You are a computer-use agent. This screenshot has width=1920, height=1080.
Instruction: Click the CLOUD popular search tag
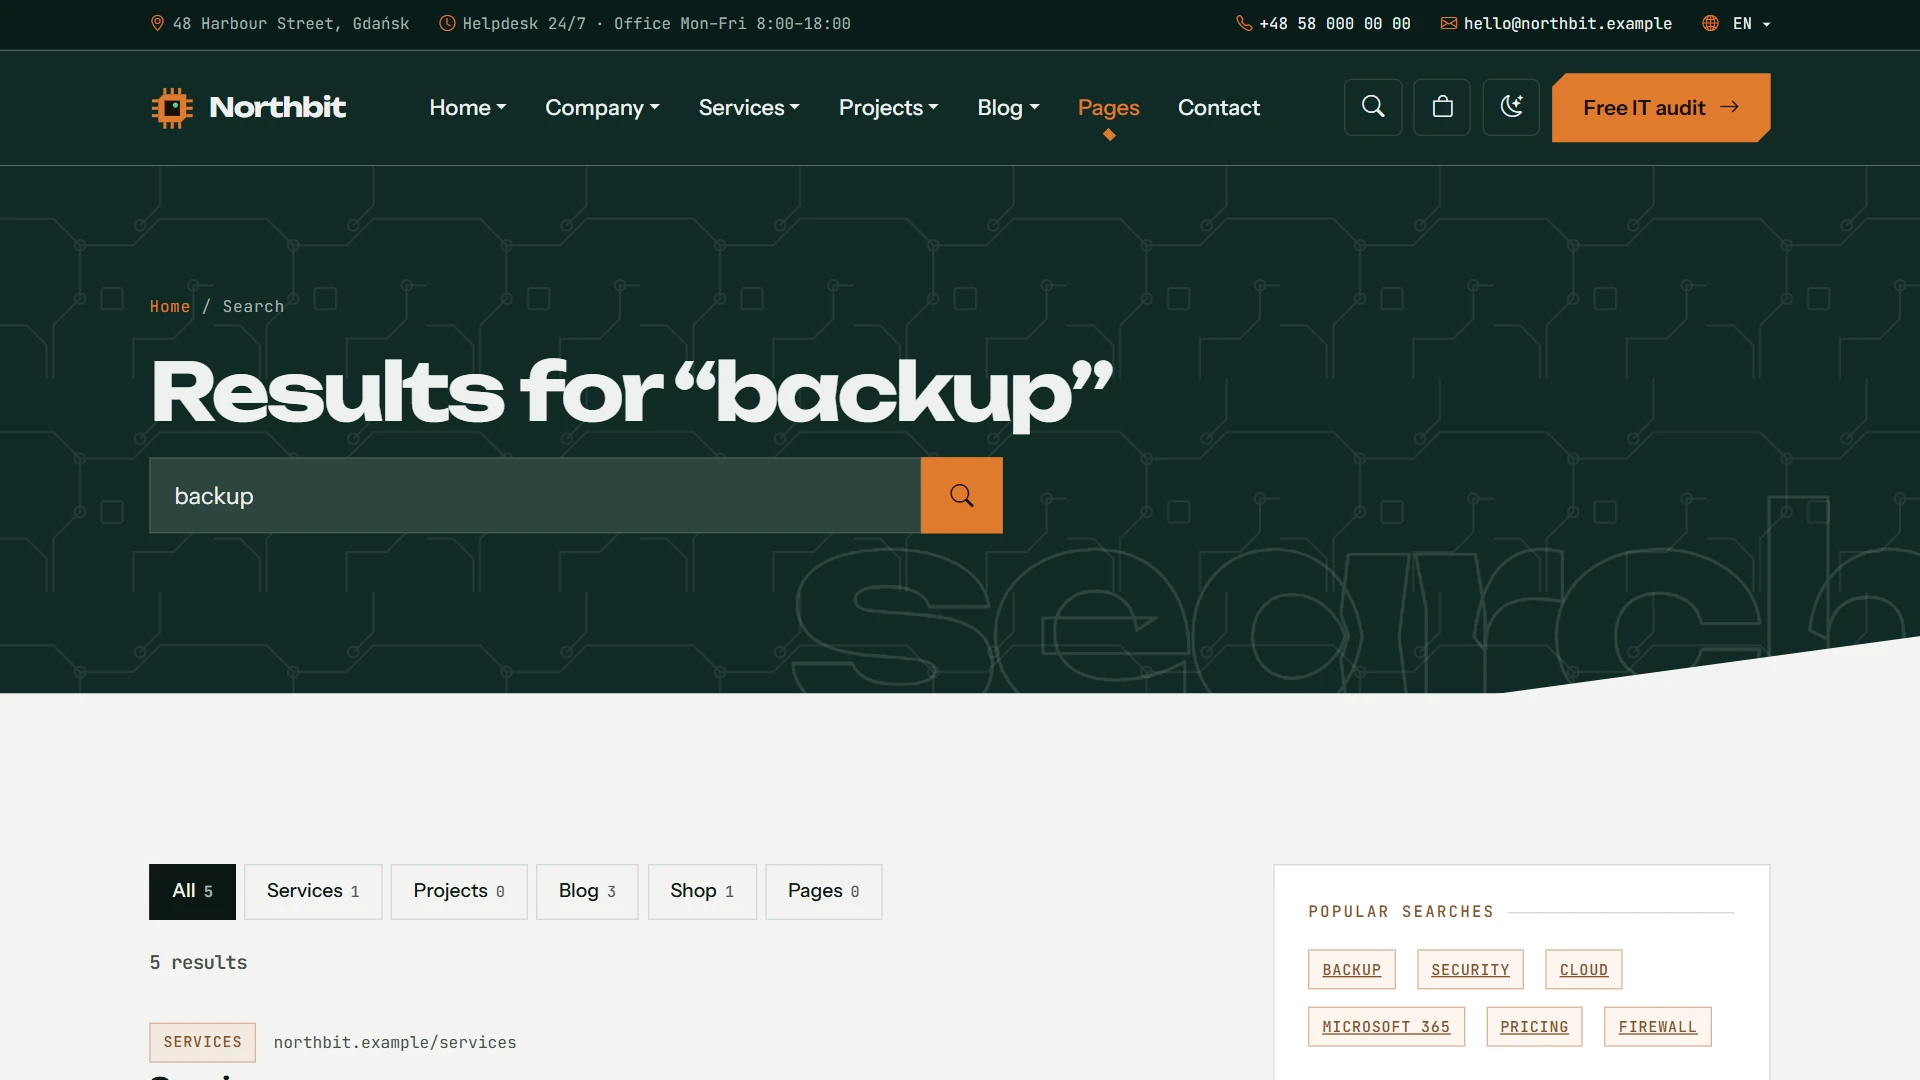click(1584, 970)
